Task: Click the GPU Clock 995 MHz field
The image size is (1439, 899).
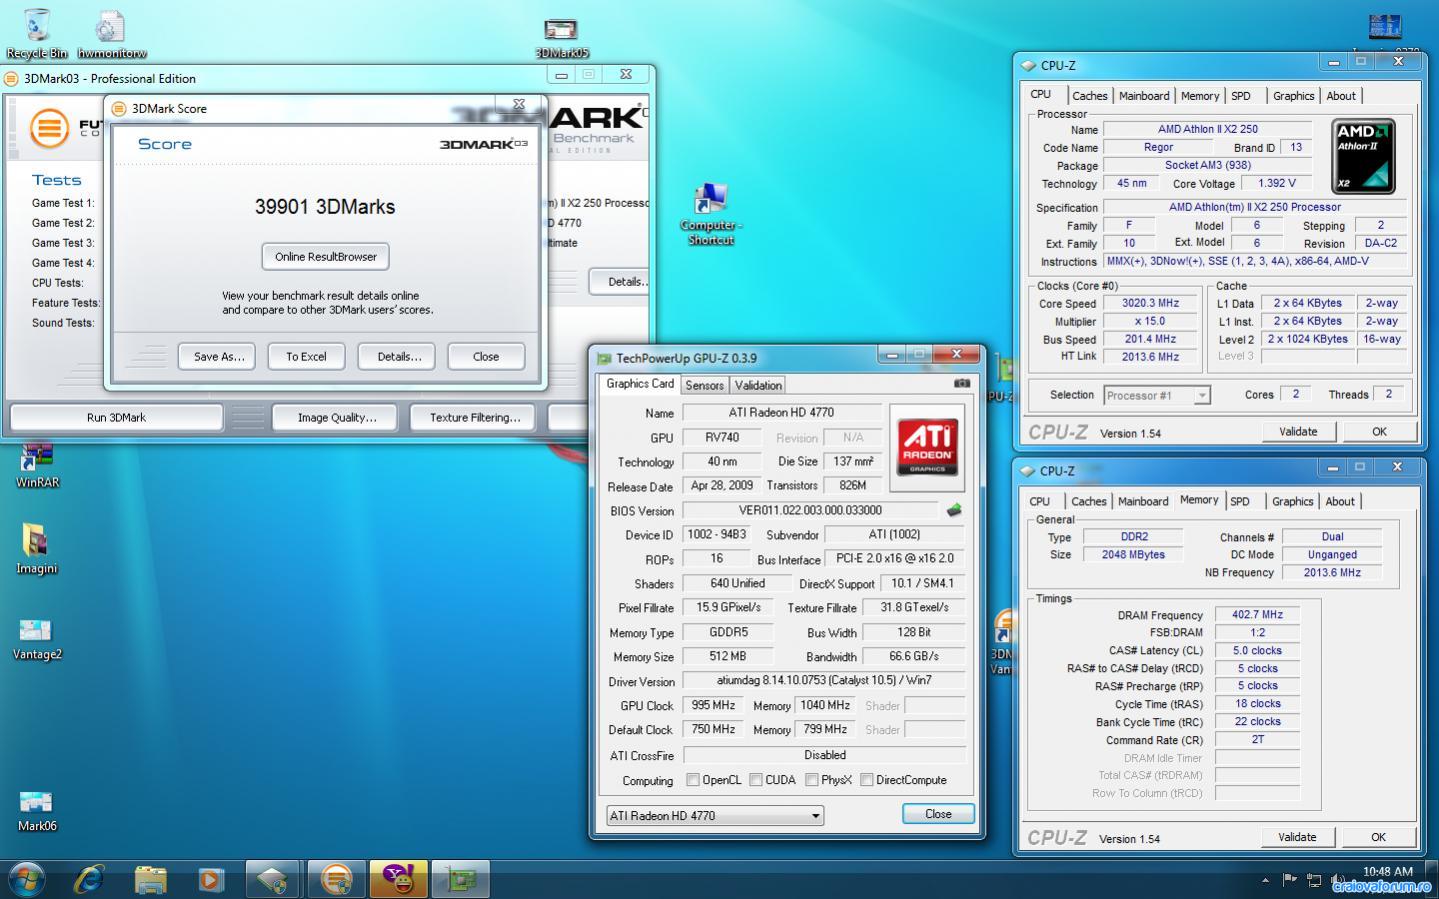Action: coord(714,705)
